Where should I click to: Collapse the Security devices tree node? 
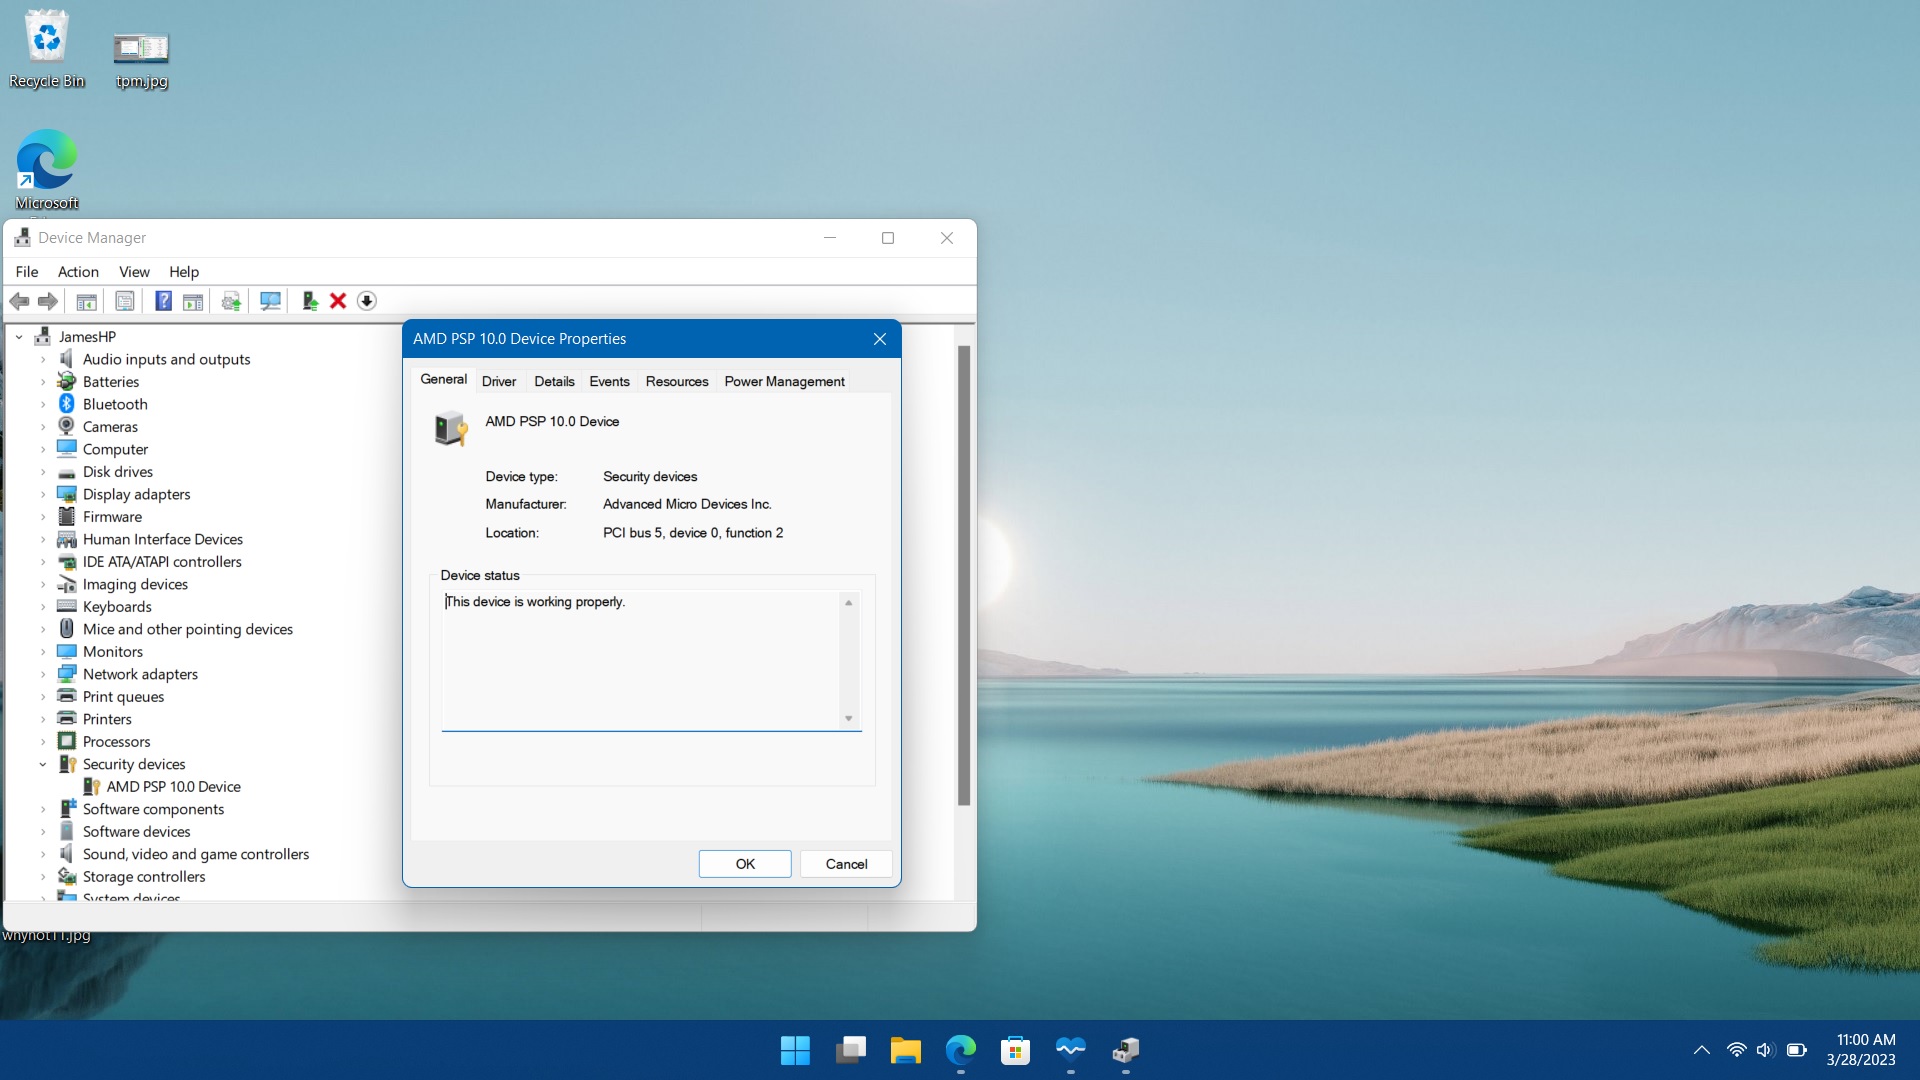(43, 765)
